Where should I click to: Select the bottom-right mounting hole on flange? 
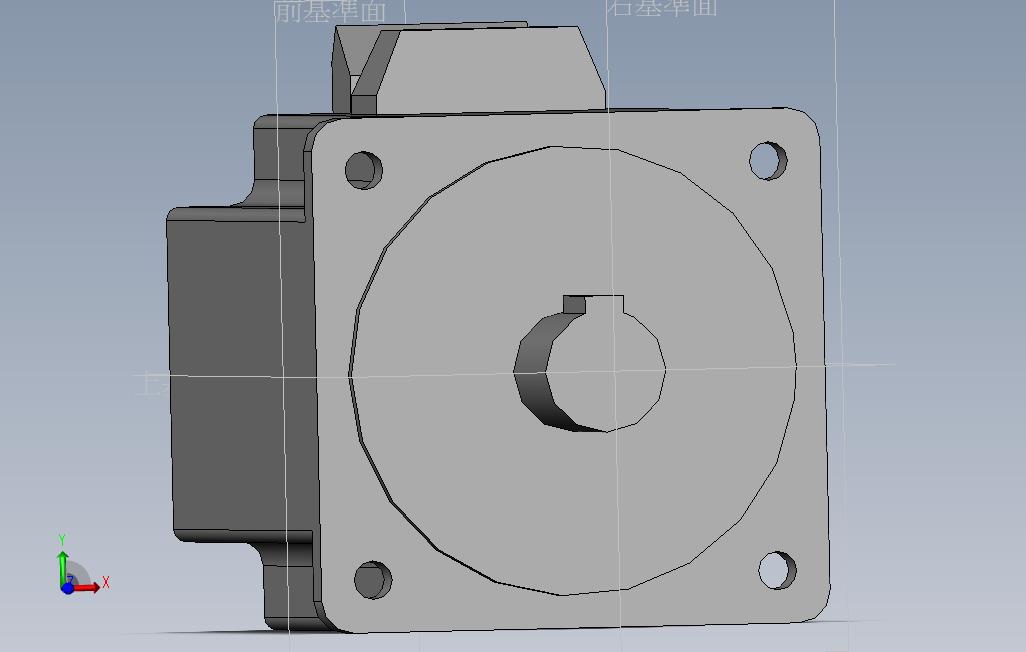777,570
